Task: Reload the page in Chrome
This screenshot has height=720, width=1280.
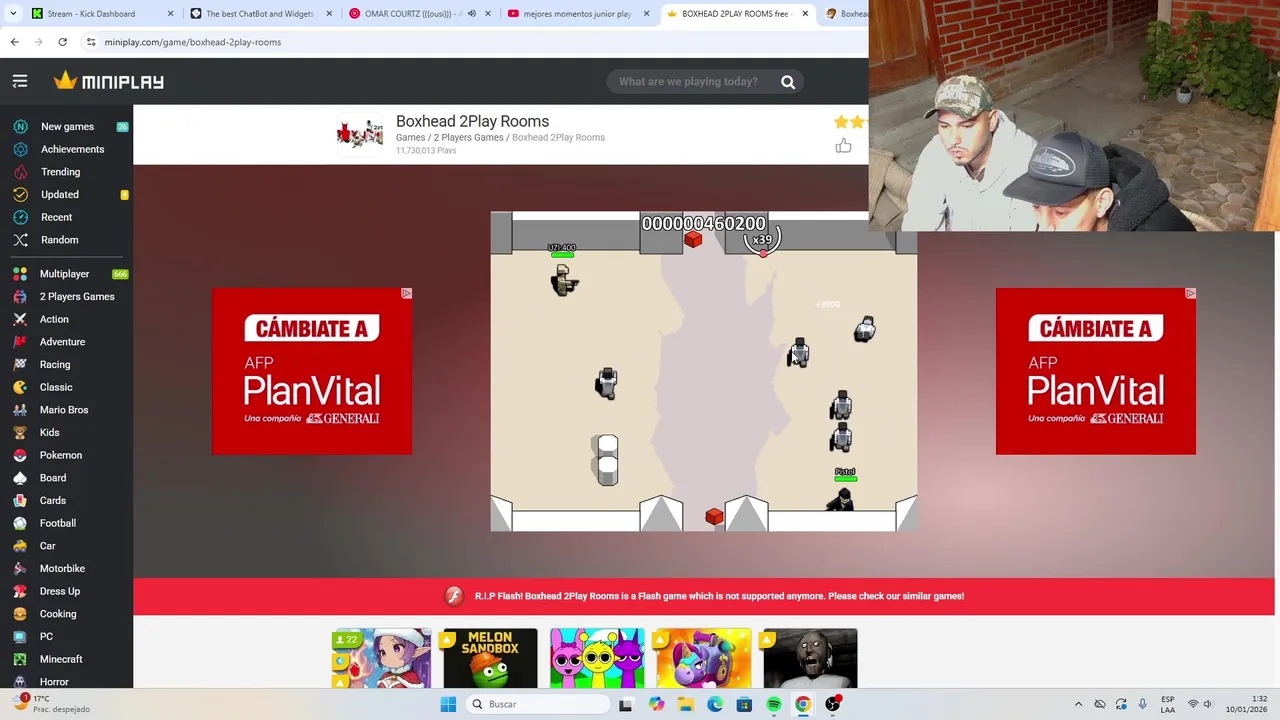Action: tap(62, 42)
